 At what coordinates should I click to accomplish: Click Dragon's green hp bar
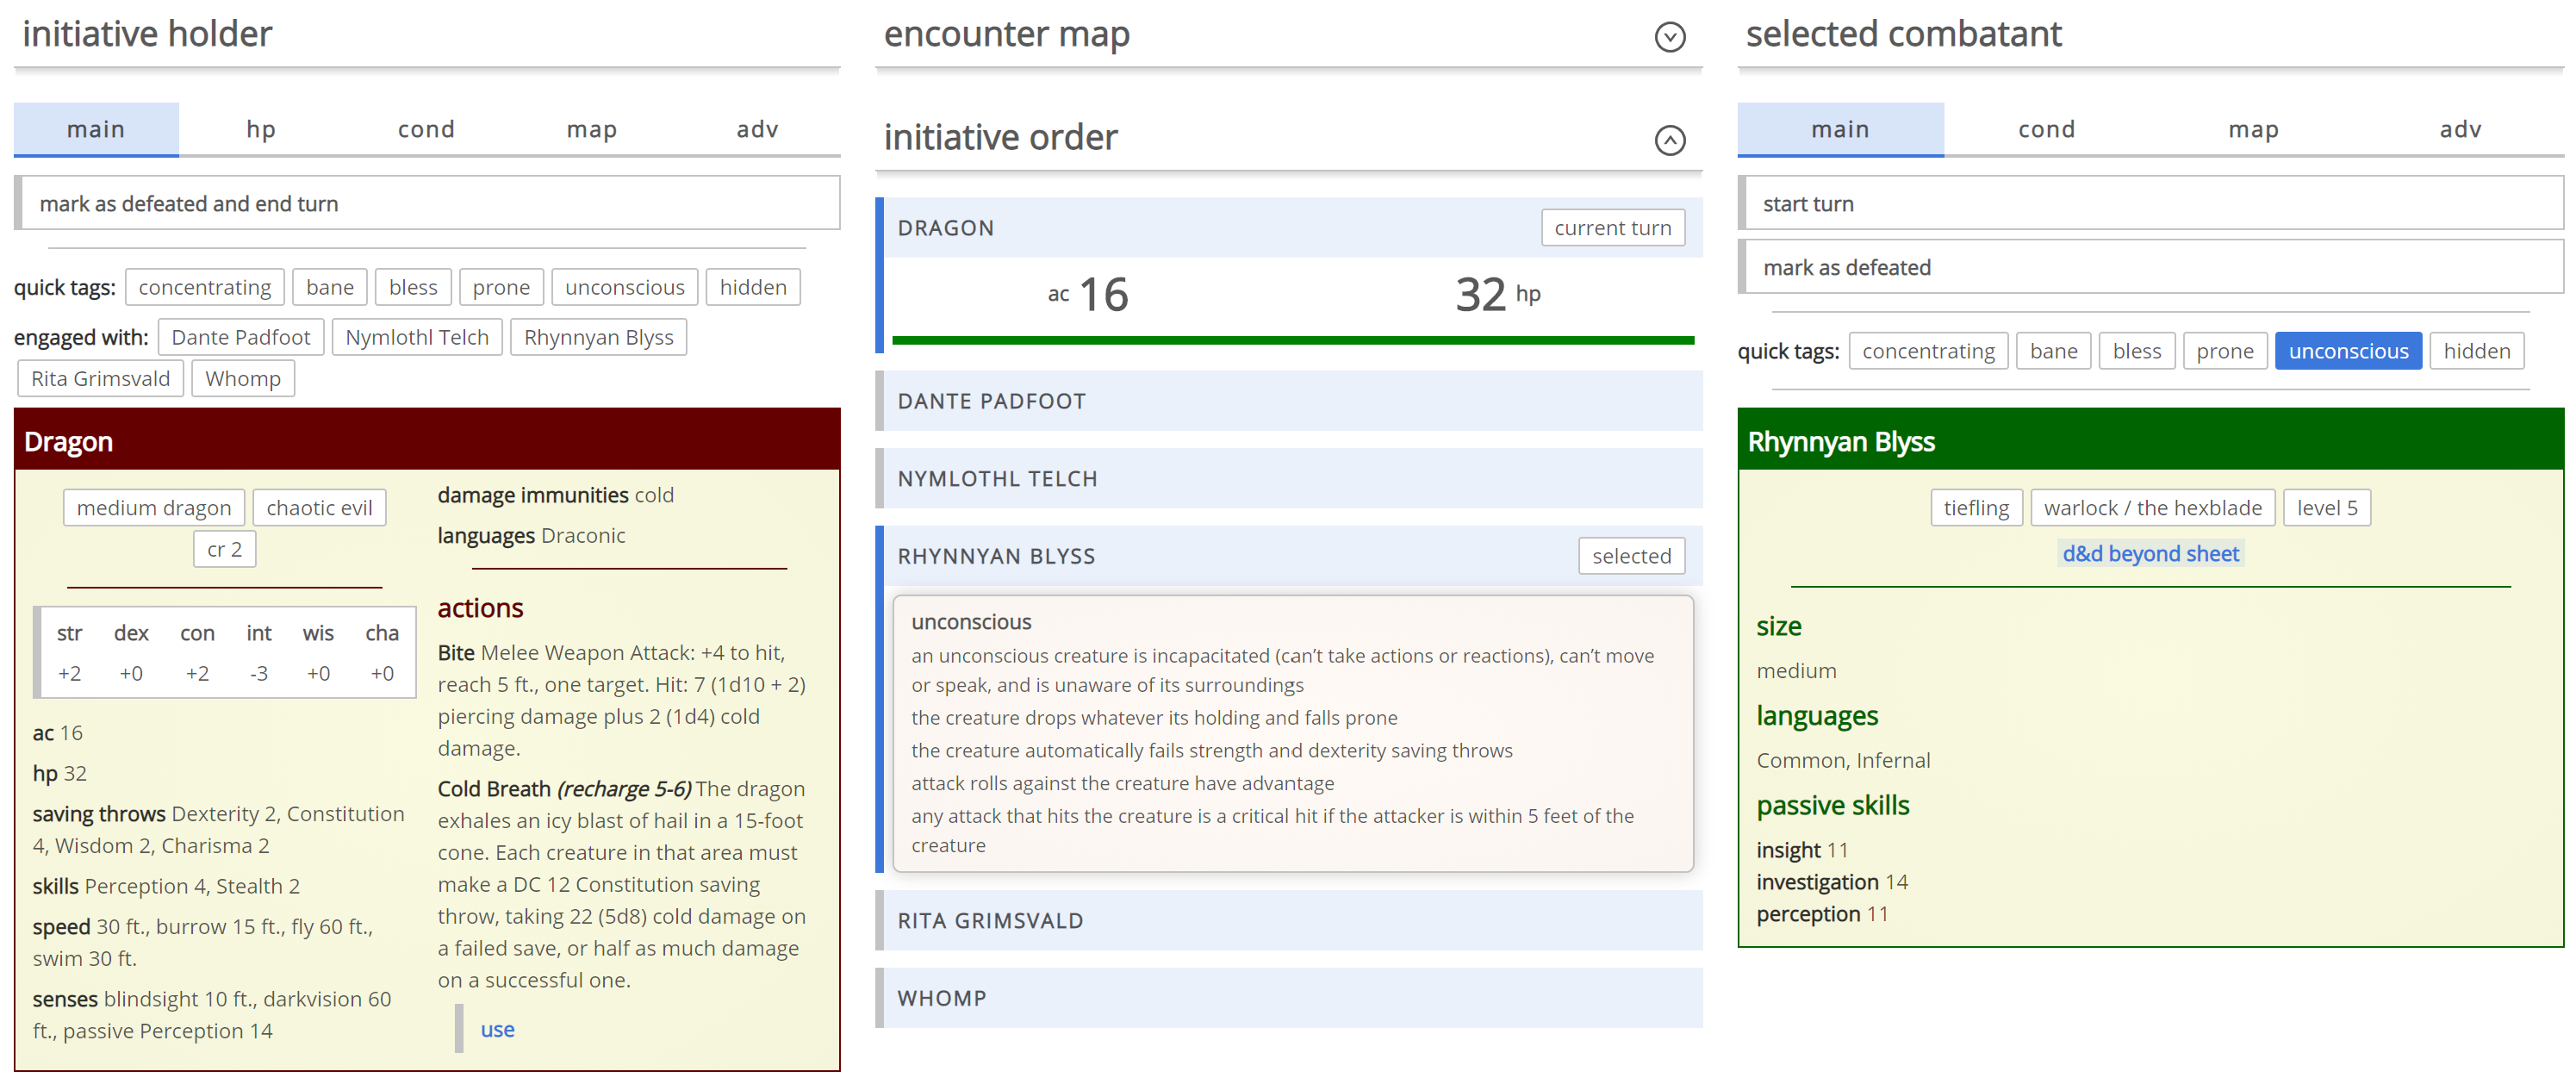click(1292, 341)
